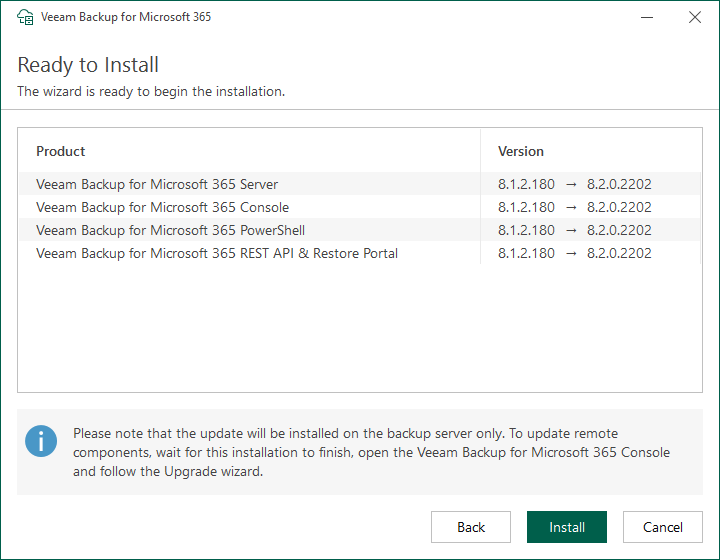
Task: Select the Microsoft 365 Console row
Action: [x=162, y=207]
